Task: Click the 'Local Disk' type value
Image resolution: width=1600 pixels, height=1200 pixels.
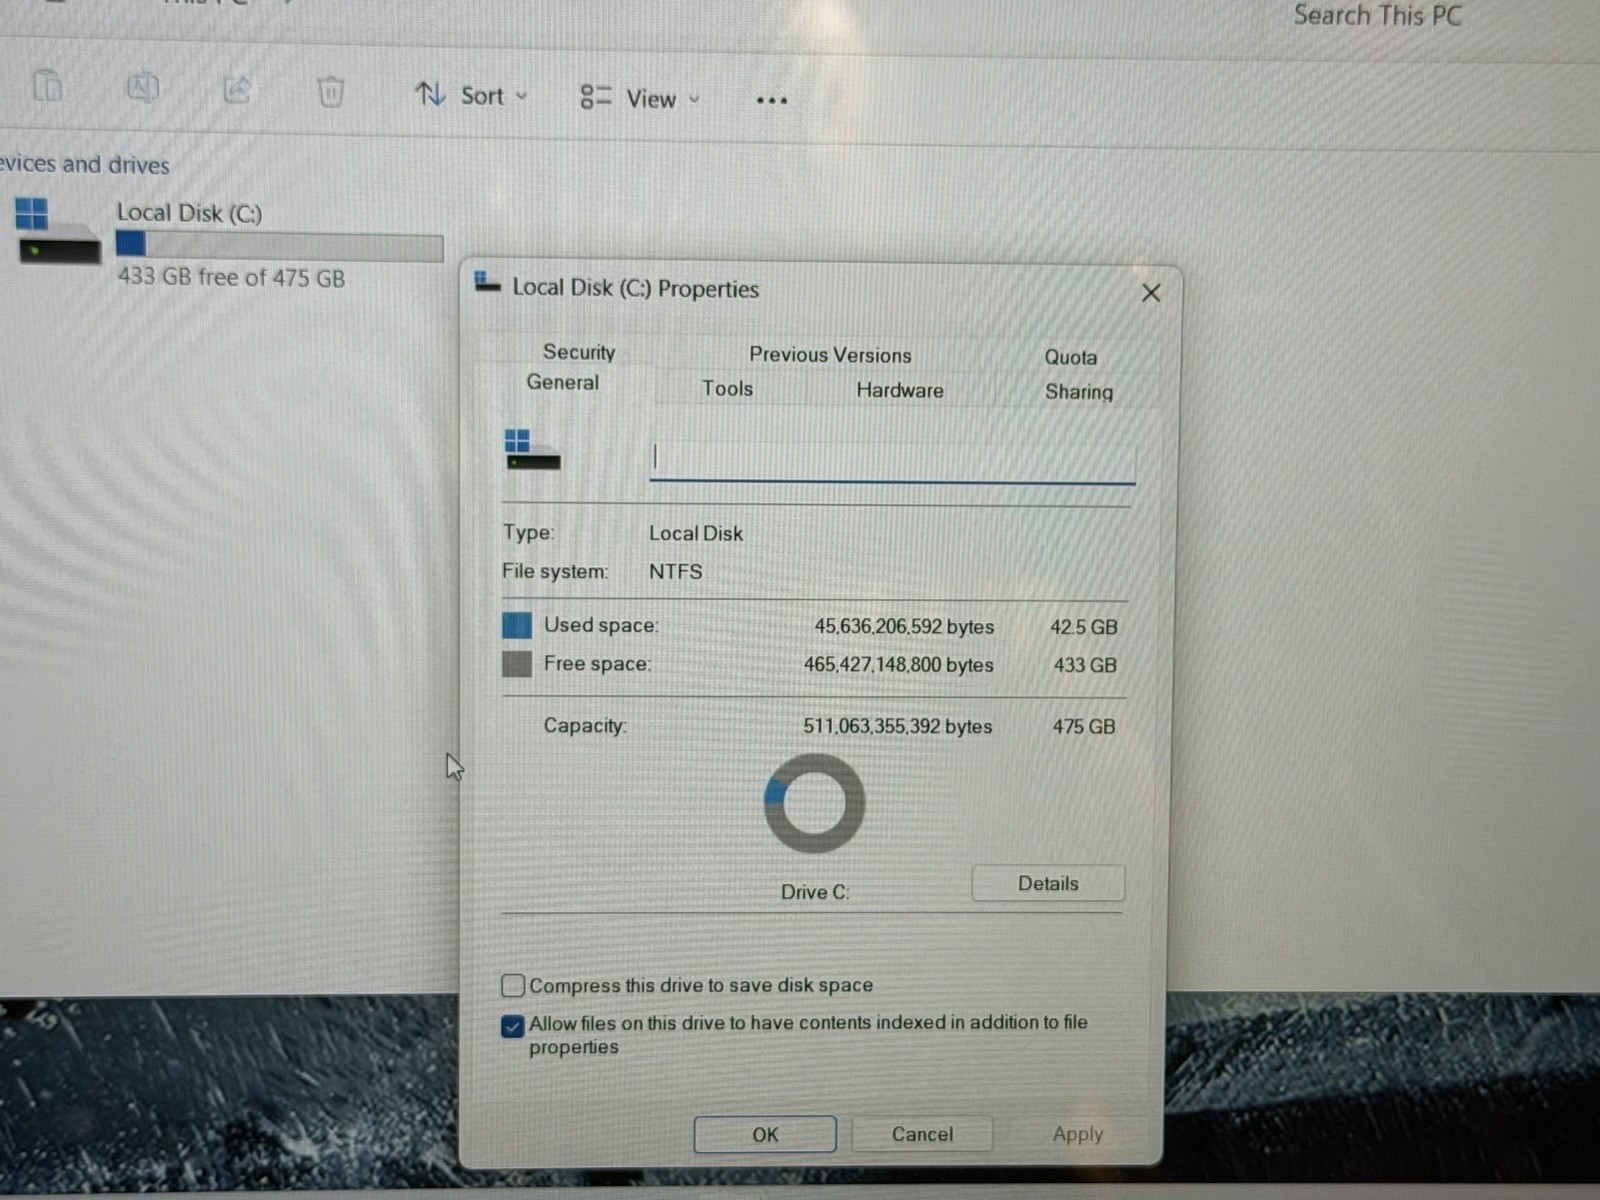Action: pyautogui.click(x=696, y=533)
